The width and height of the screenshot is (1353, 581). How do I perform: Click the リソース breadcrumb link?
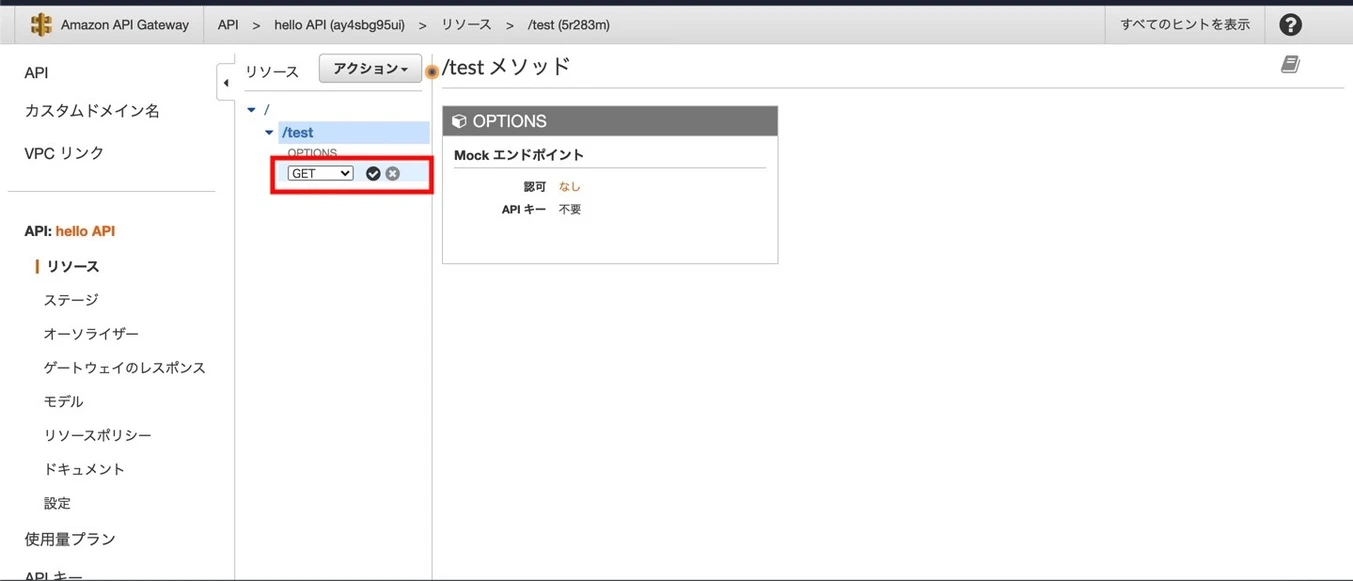(x=467, y=25)
